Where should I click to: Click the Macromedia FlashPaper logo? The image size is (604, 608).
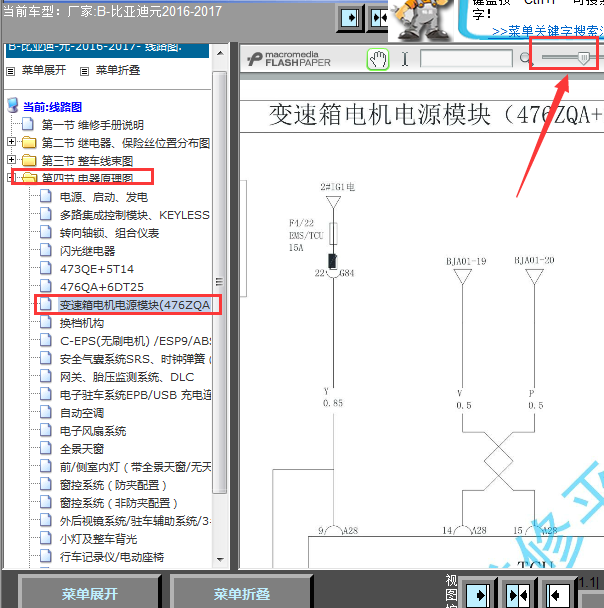pyautogui.click(x=289, y=59)
